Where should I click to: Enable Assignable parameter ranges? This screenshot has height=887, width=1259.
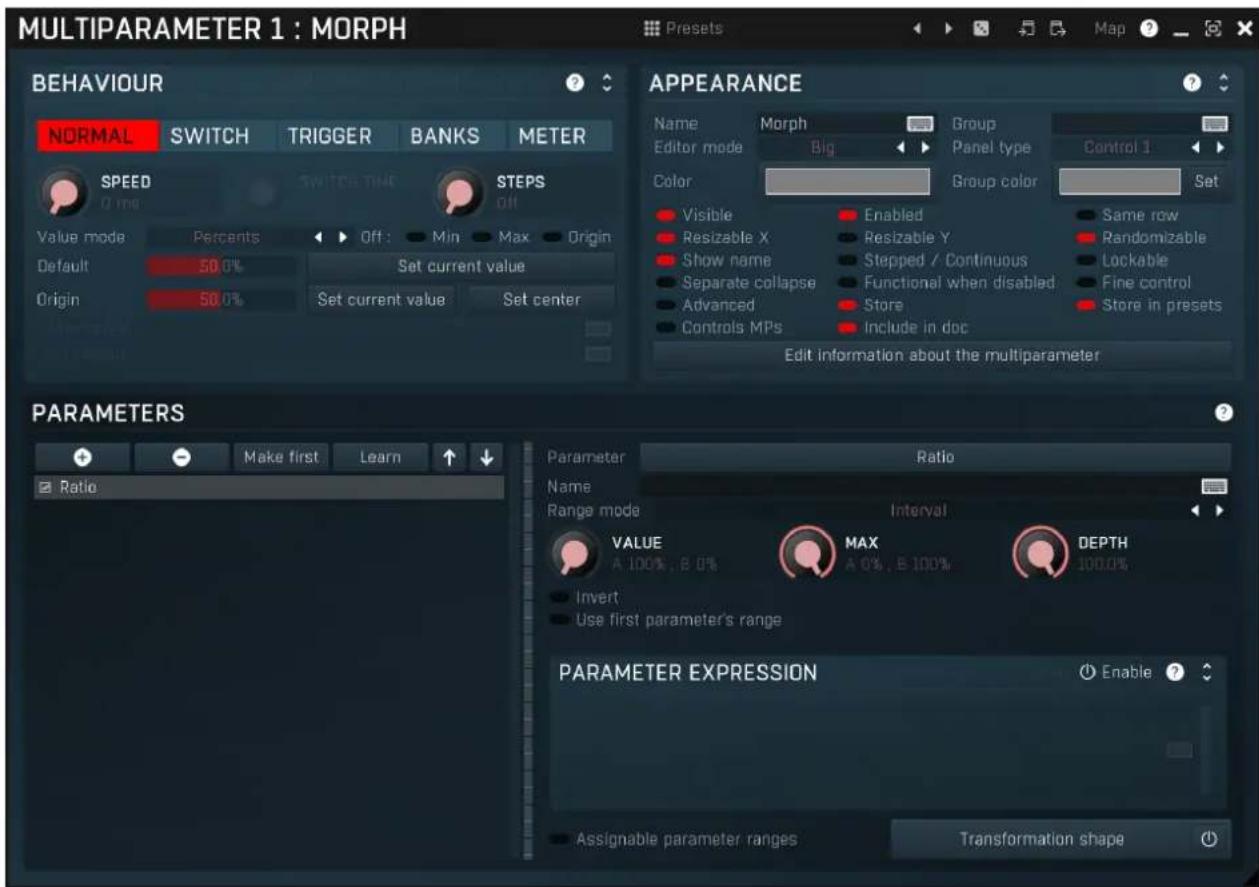pyautogui.click(x=674, y=839)
